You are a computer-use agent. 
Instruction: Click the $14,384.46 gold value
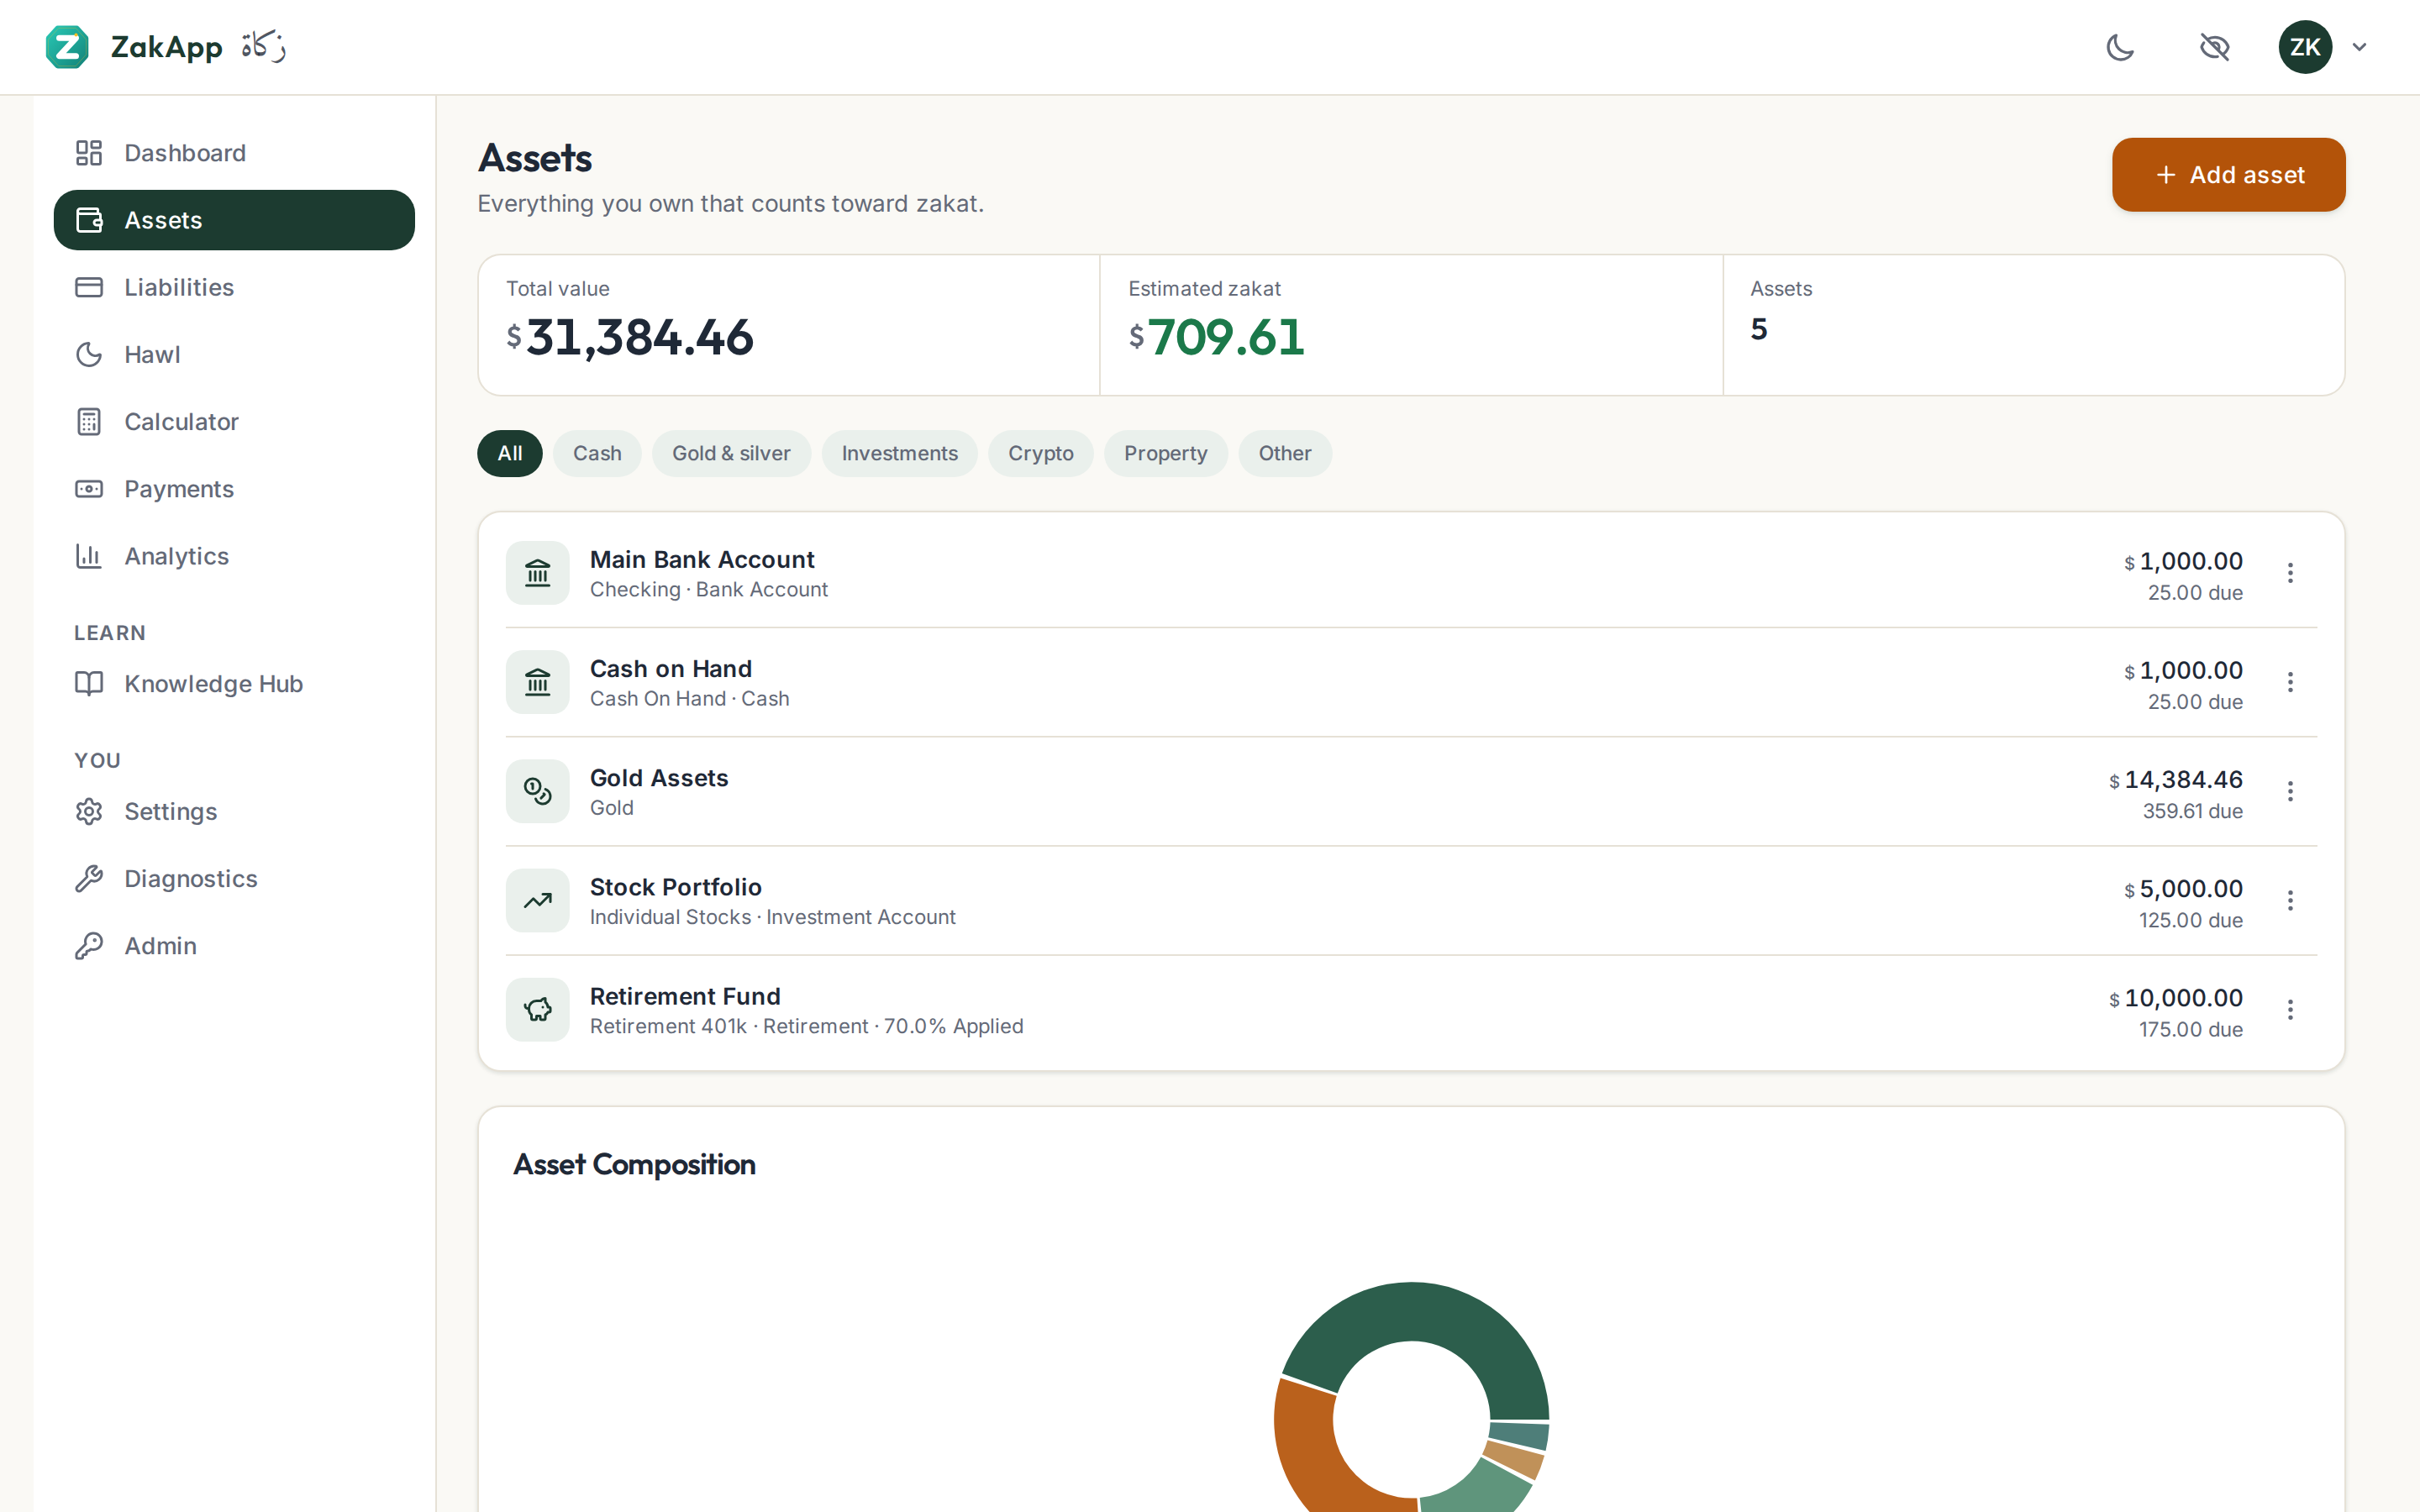point(2176,779)
